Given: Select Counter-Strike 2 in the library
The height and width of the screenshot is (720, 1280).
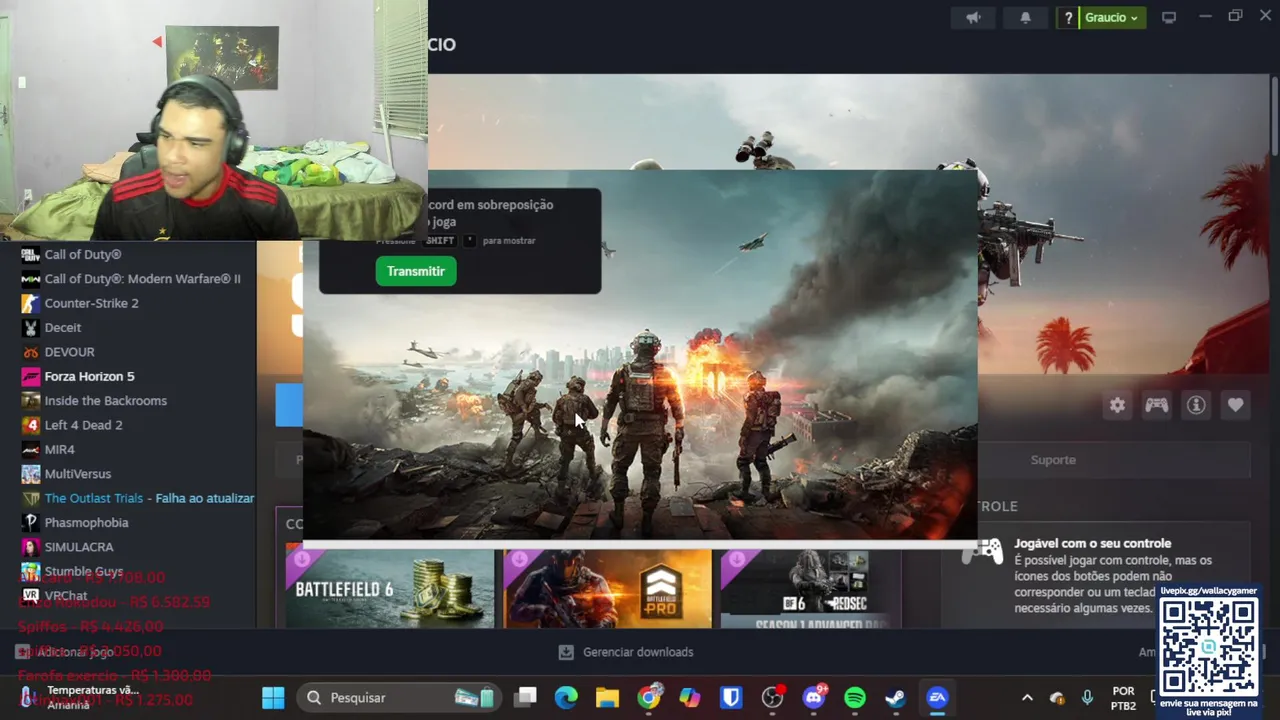Looking at the screenshot, I should (x=91, y=303).
